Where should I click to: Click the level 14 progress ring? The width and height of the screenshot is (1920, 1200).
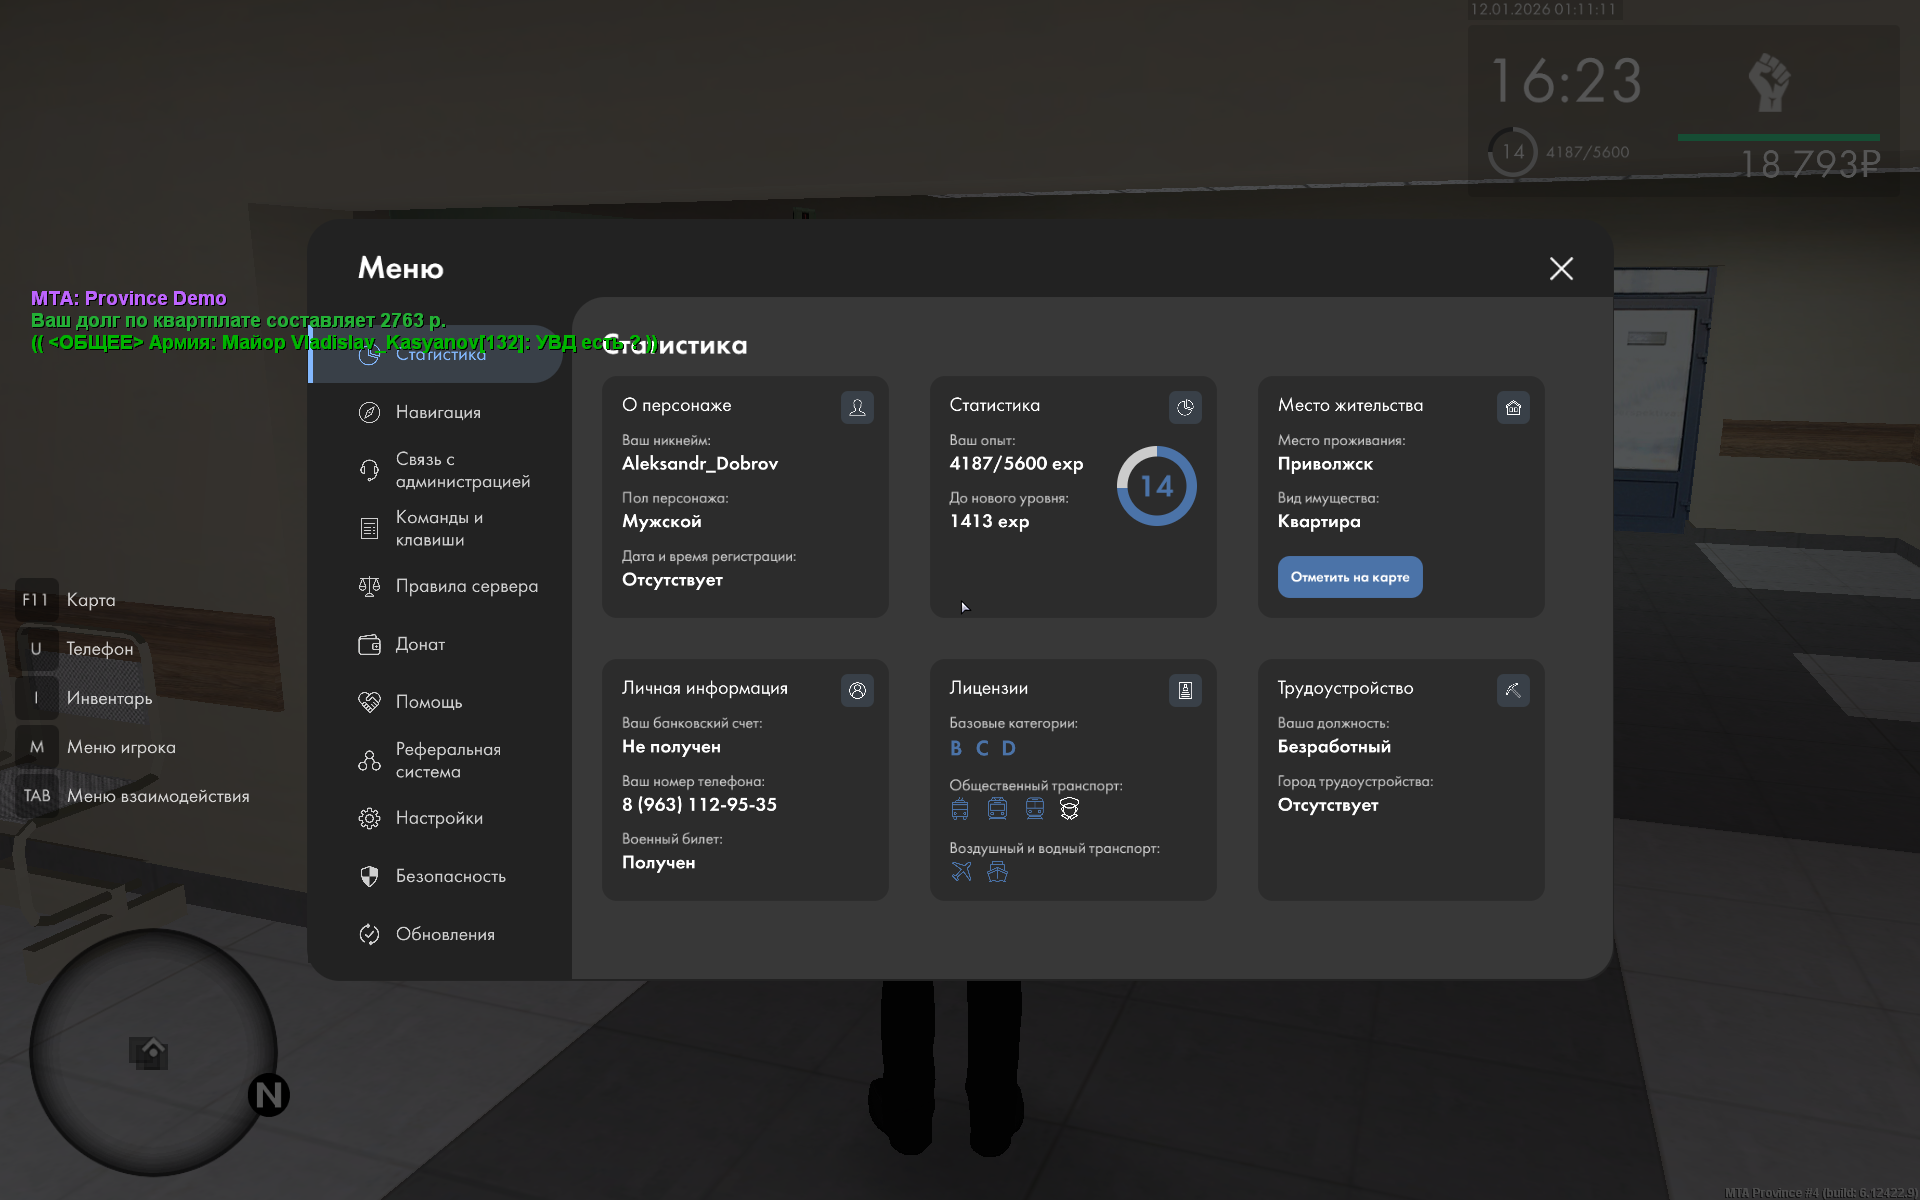coord(1156,486)
